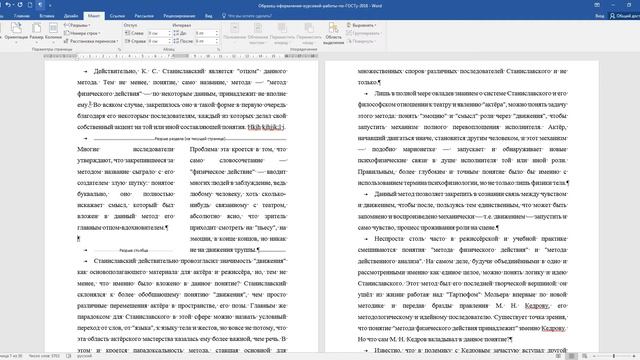Switch to Print Layout view icon
This screenshot has width=640, height=360.
click(x=571, y=356)
